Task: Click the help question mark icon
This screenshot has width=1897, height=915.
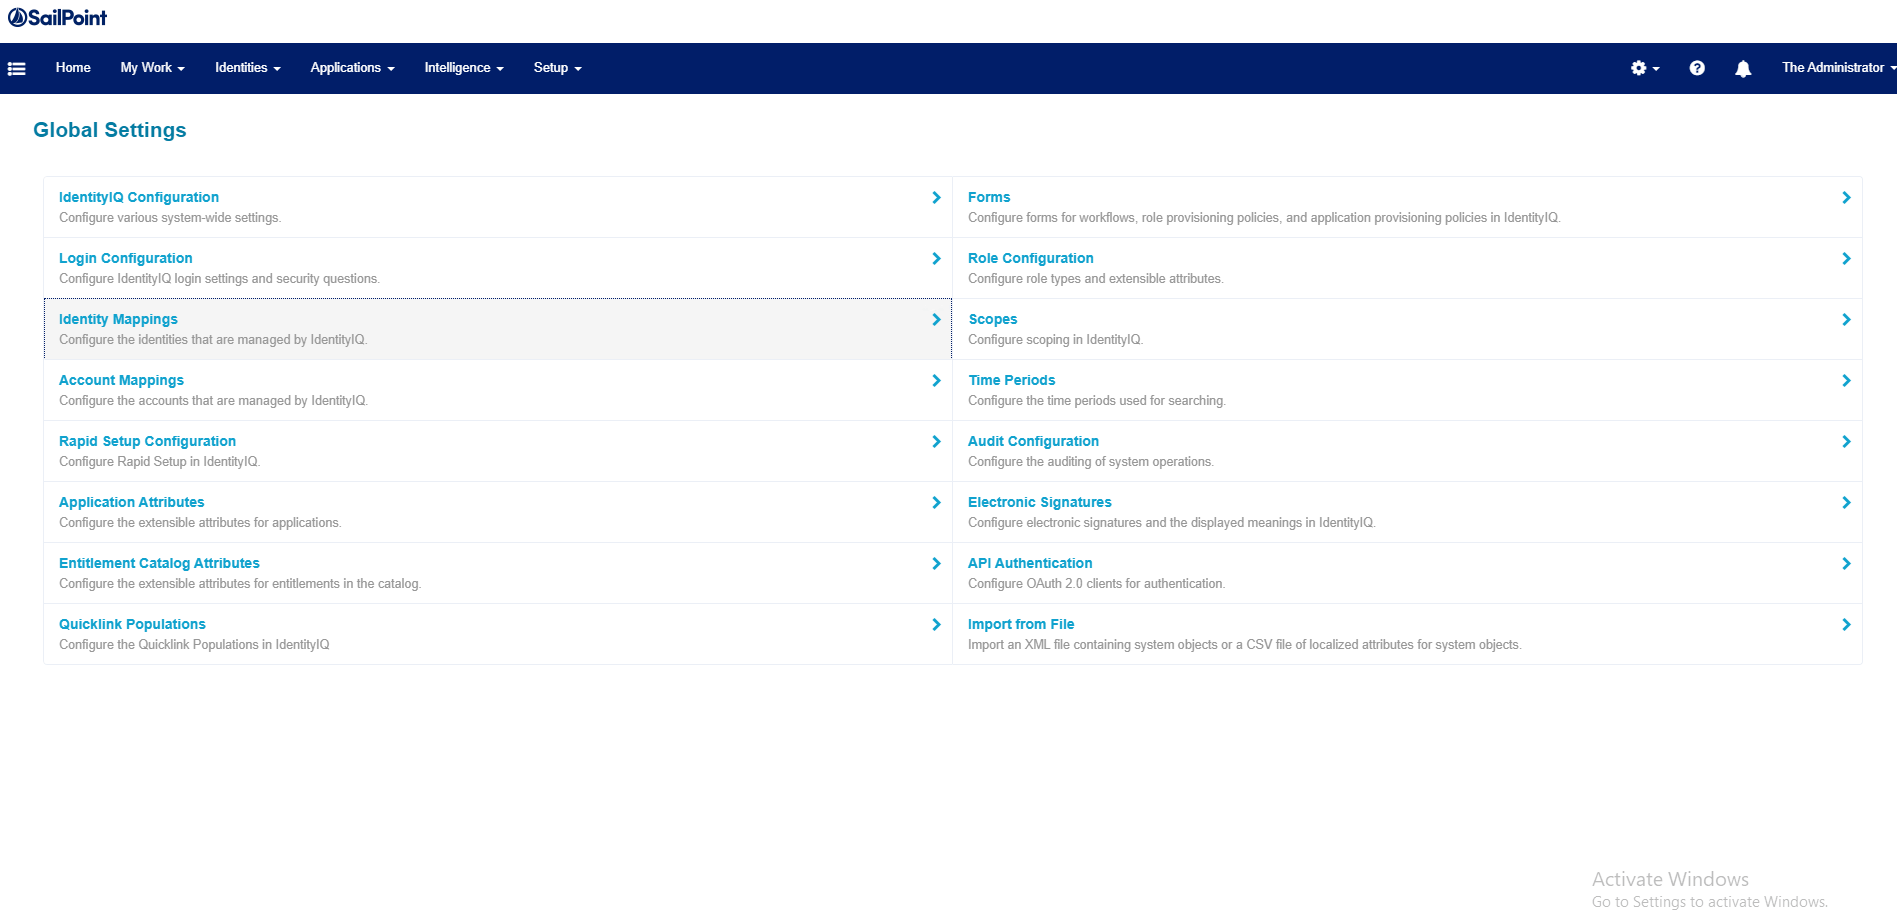Action: point(1697,68)
